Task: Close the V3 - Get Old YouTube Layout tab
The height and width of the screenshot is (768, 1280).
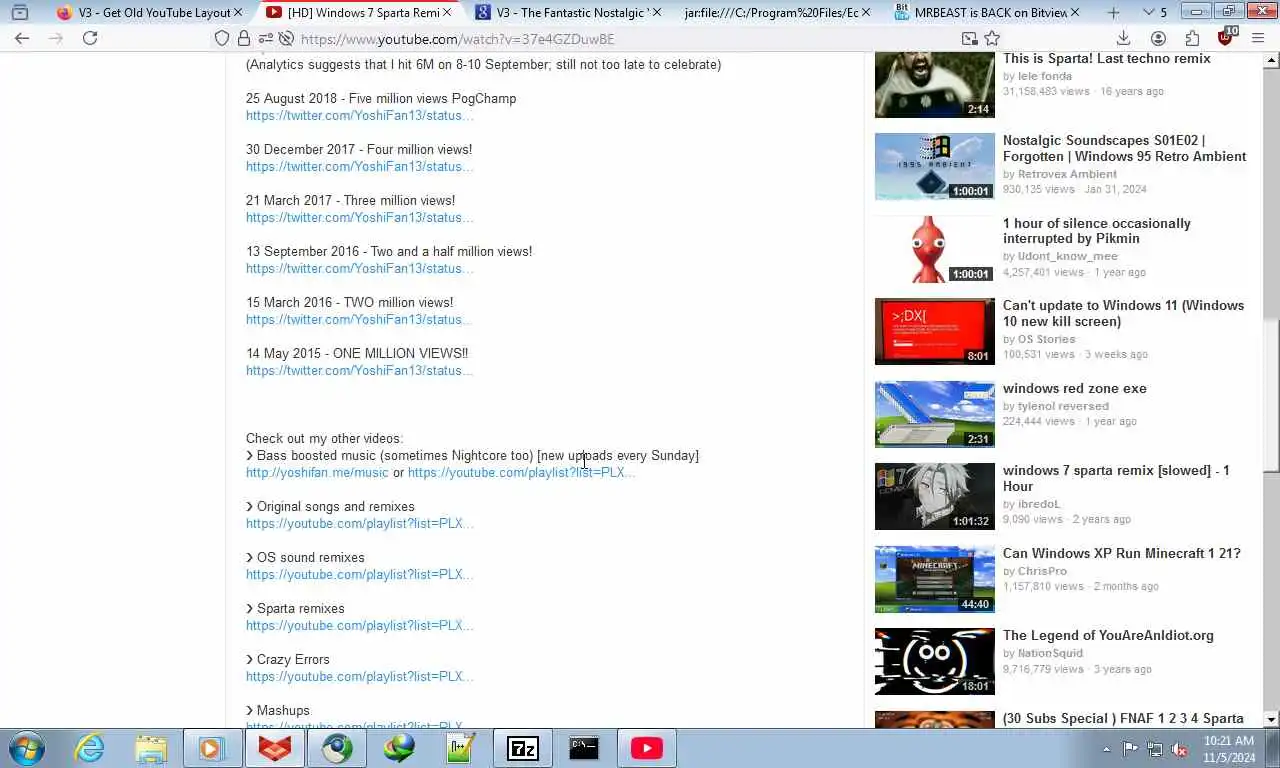Action: tap(238, 13)
